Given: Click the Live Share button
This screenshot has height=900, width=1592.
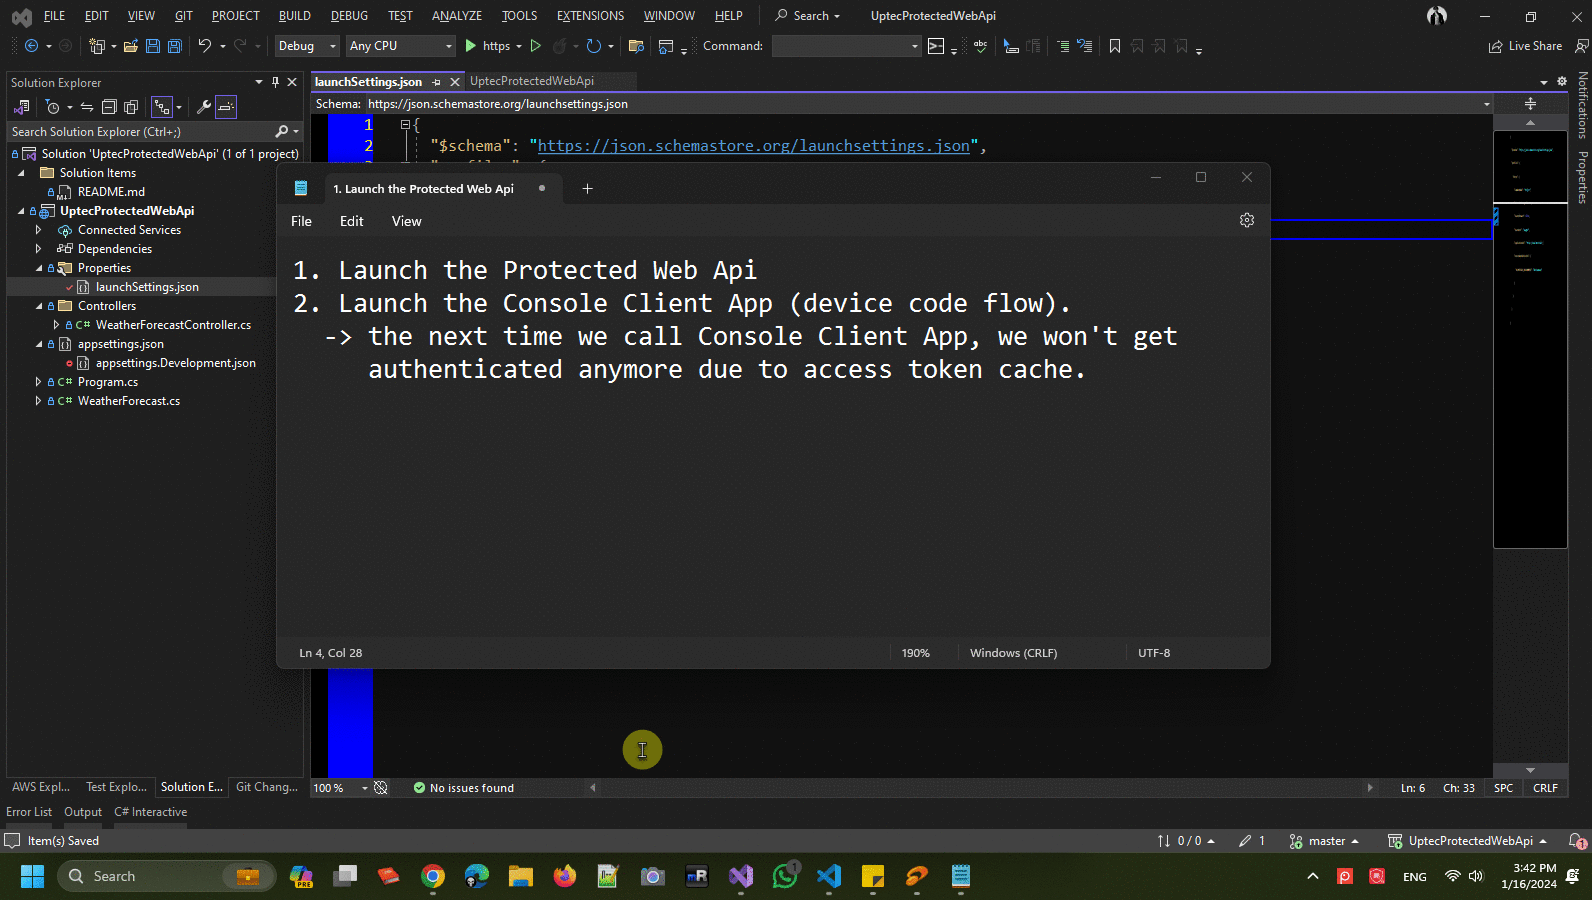Looking at the screenshot, I should (1525, 46).
